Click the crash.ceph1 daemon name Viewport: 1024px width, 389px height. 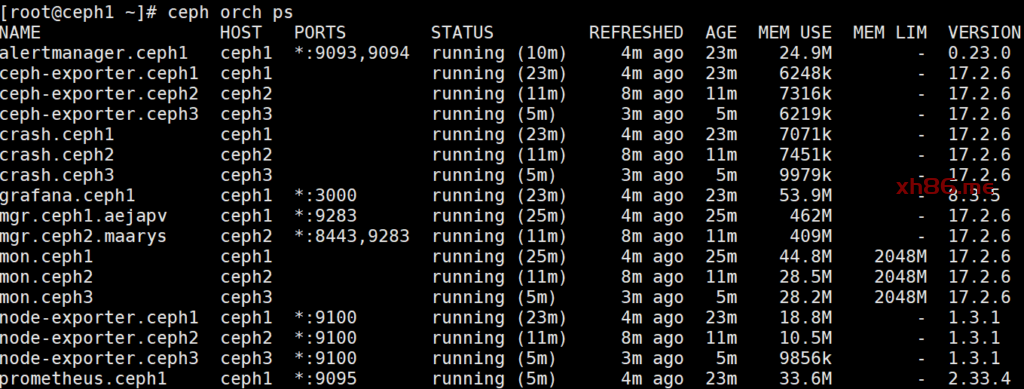tap(57, 134)
